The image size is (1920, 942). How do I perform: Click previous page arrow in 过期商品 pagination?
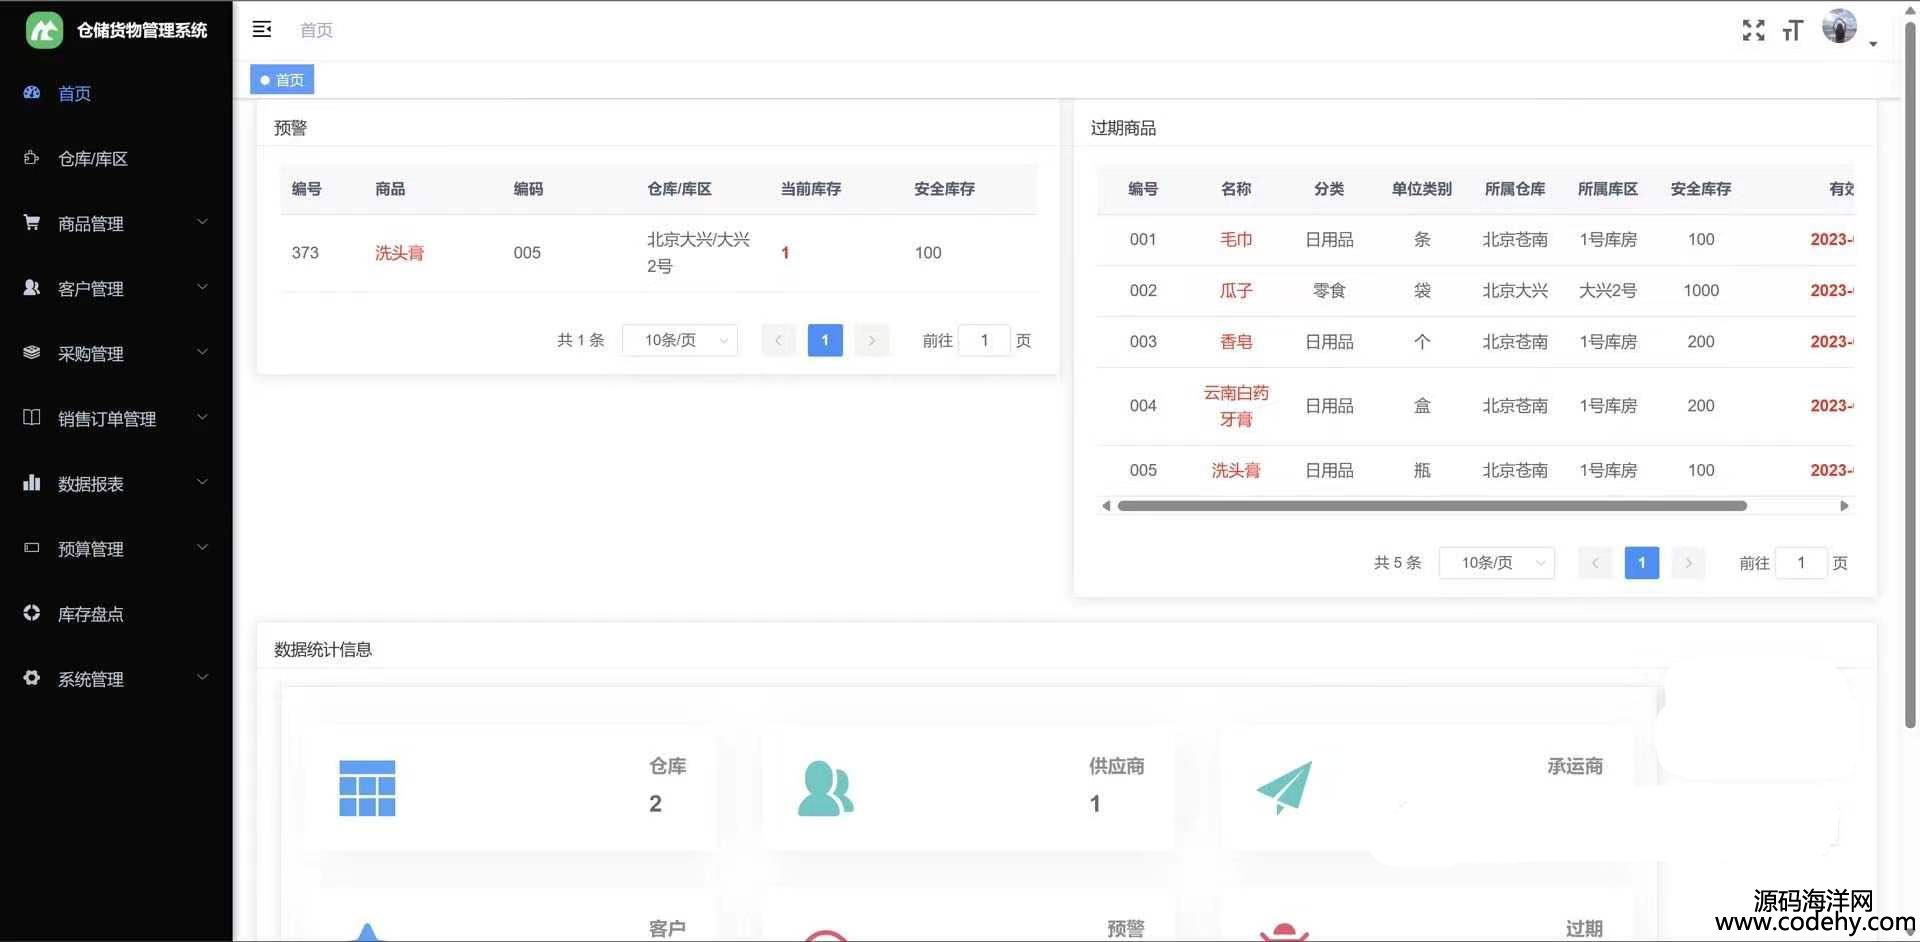click(1595, 563)
